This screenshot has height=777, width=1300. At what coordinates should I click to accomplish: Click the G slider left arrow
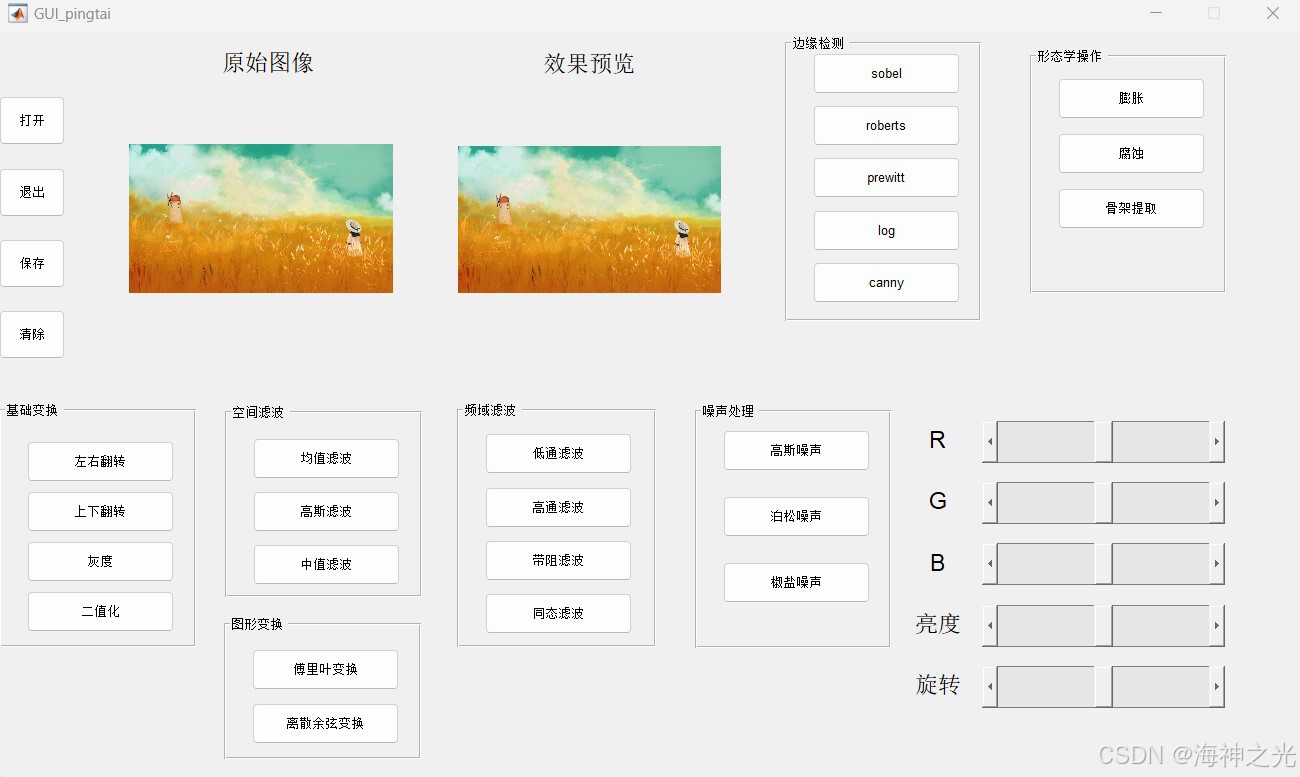coord(990,502)
